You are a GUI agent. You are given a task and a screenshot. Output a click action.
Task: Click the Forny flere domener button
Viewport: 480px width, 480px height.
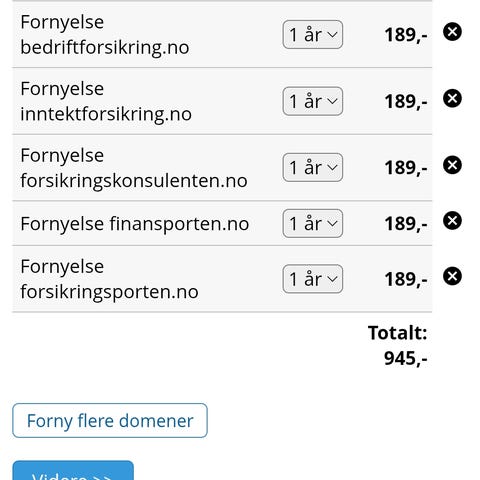tap(110, 421)
